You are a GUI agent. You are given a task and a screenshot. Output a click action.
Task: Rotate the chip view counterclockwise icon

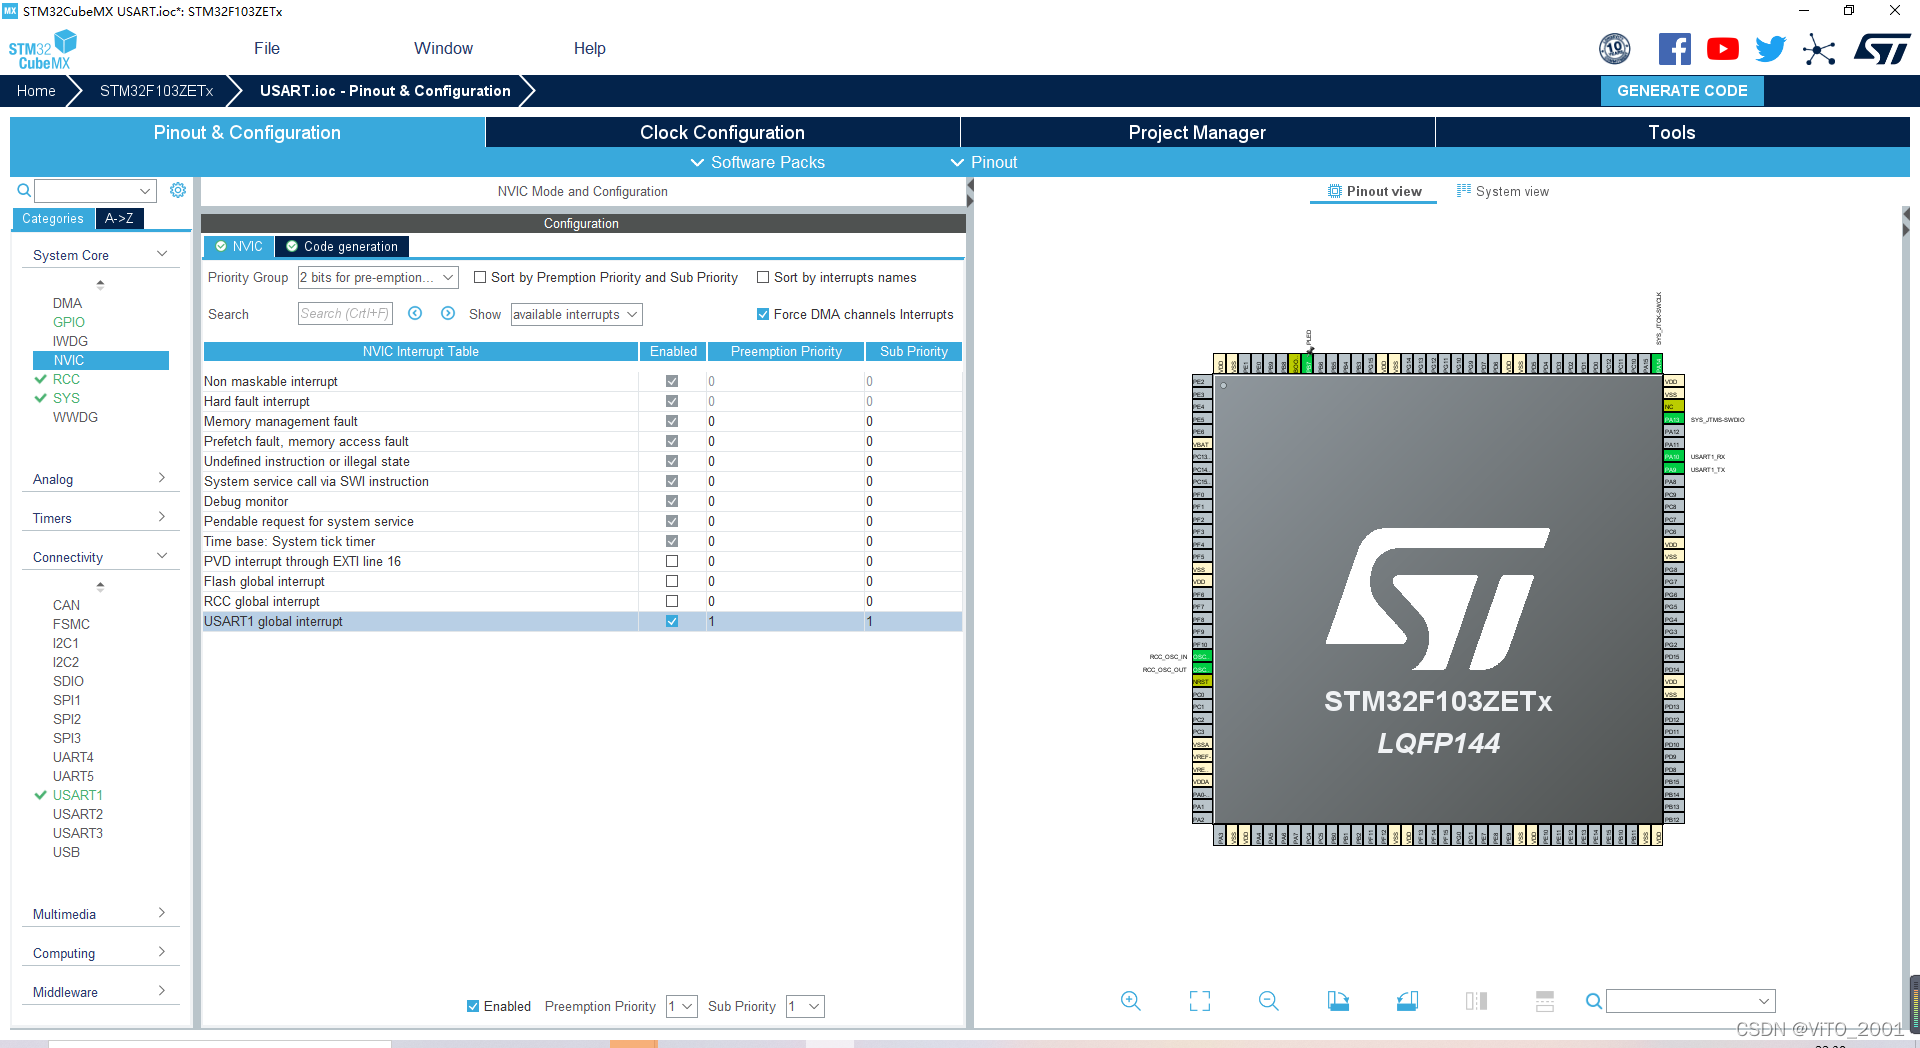[1407, 1001]
